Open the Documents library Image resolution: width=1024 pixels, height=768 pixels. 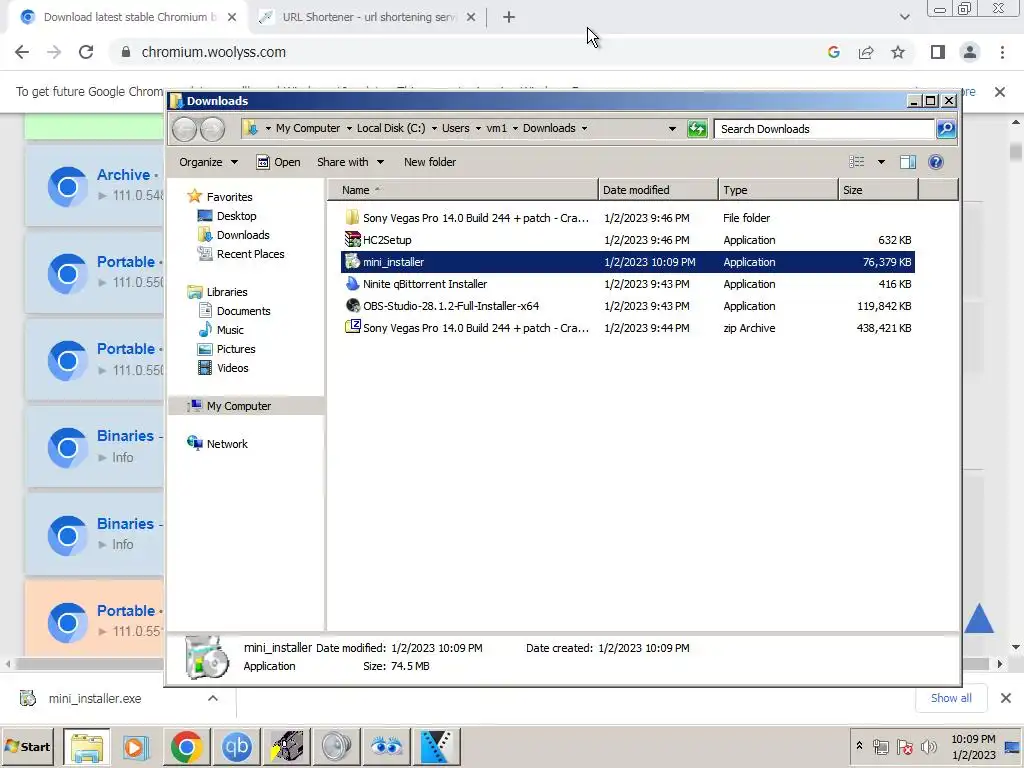point(234,312)
